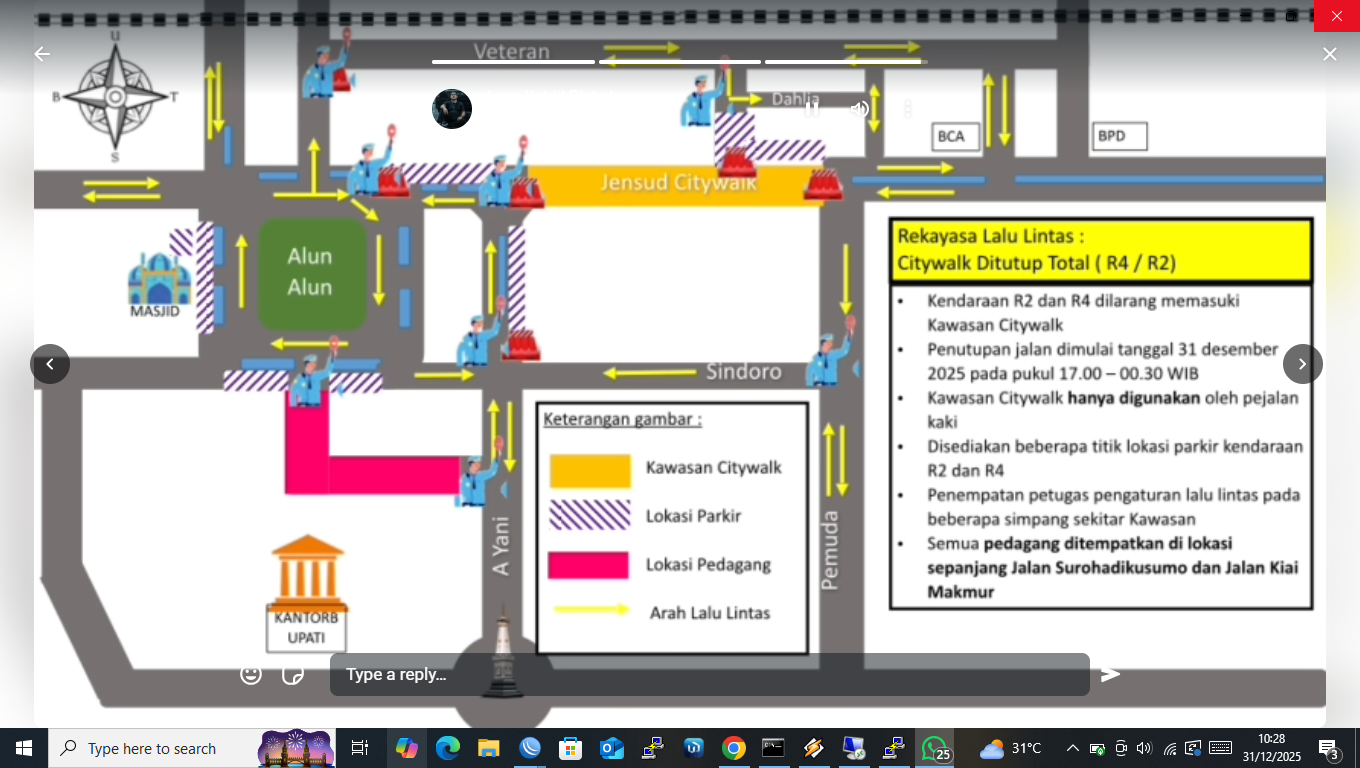Open the three-dot status options menu

click(908, 108)
